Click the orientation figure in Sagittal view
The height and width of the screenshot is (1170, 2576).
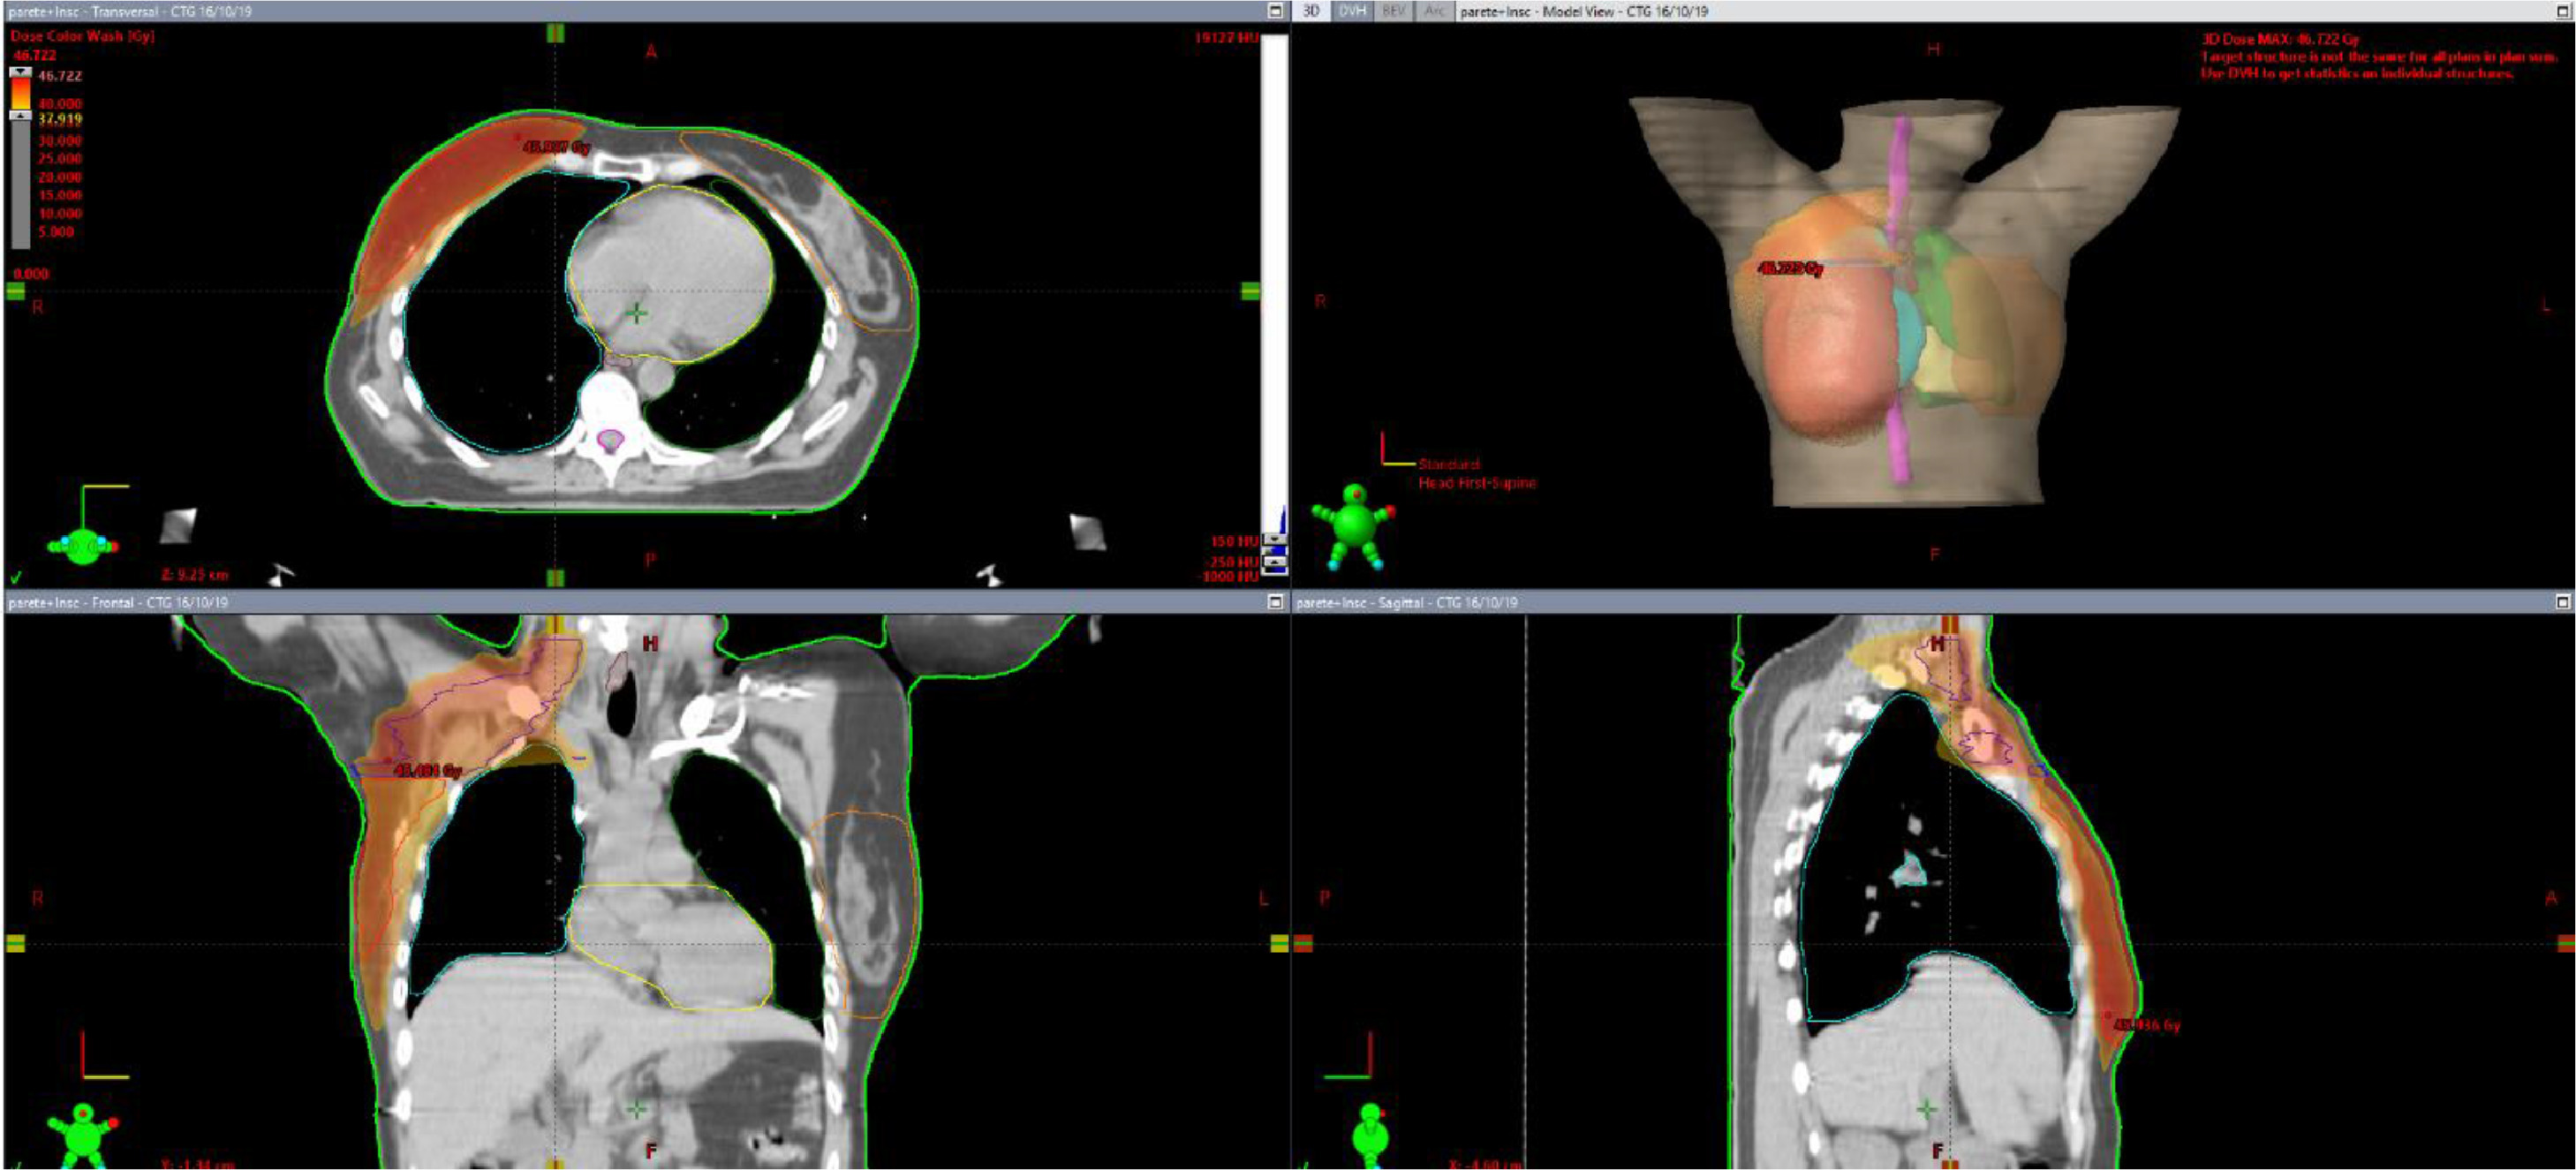pyautogui.click(x=1370, y=1135)
